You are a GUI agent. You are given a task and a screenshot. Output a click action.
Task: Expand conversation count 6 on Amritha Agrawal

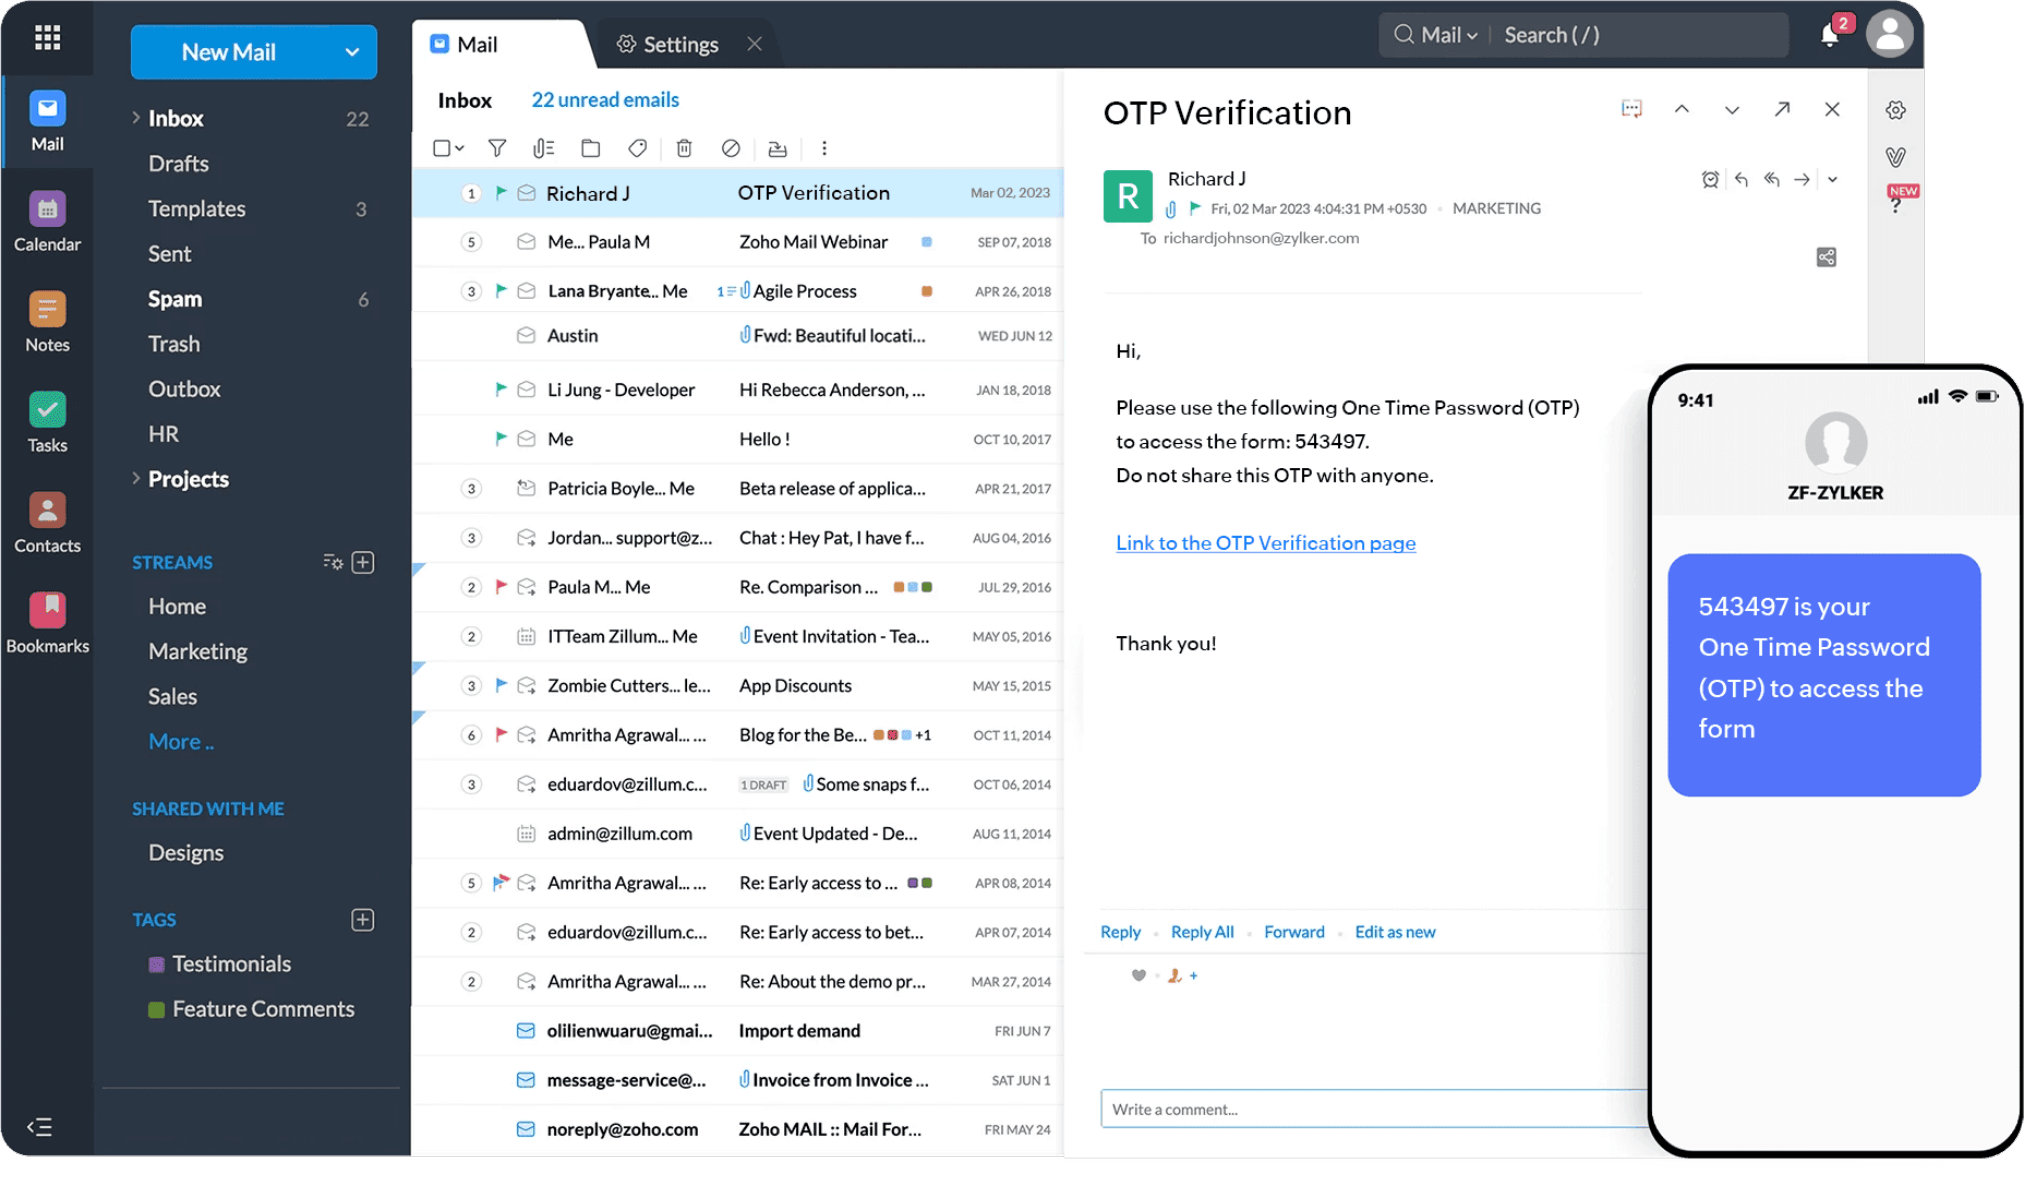(x=471, y=735)
